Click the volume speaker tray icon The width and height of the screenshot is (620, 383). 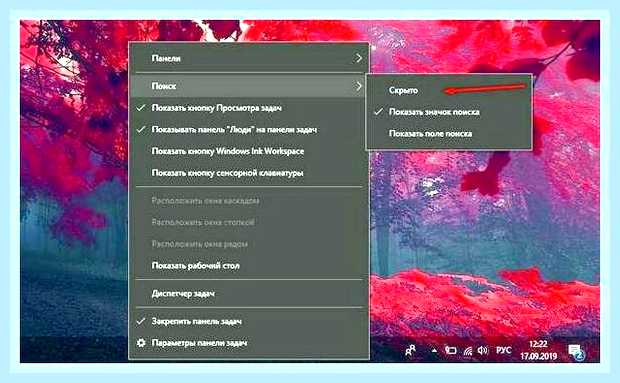coord(482,350)
